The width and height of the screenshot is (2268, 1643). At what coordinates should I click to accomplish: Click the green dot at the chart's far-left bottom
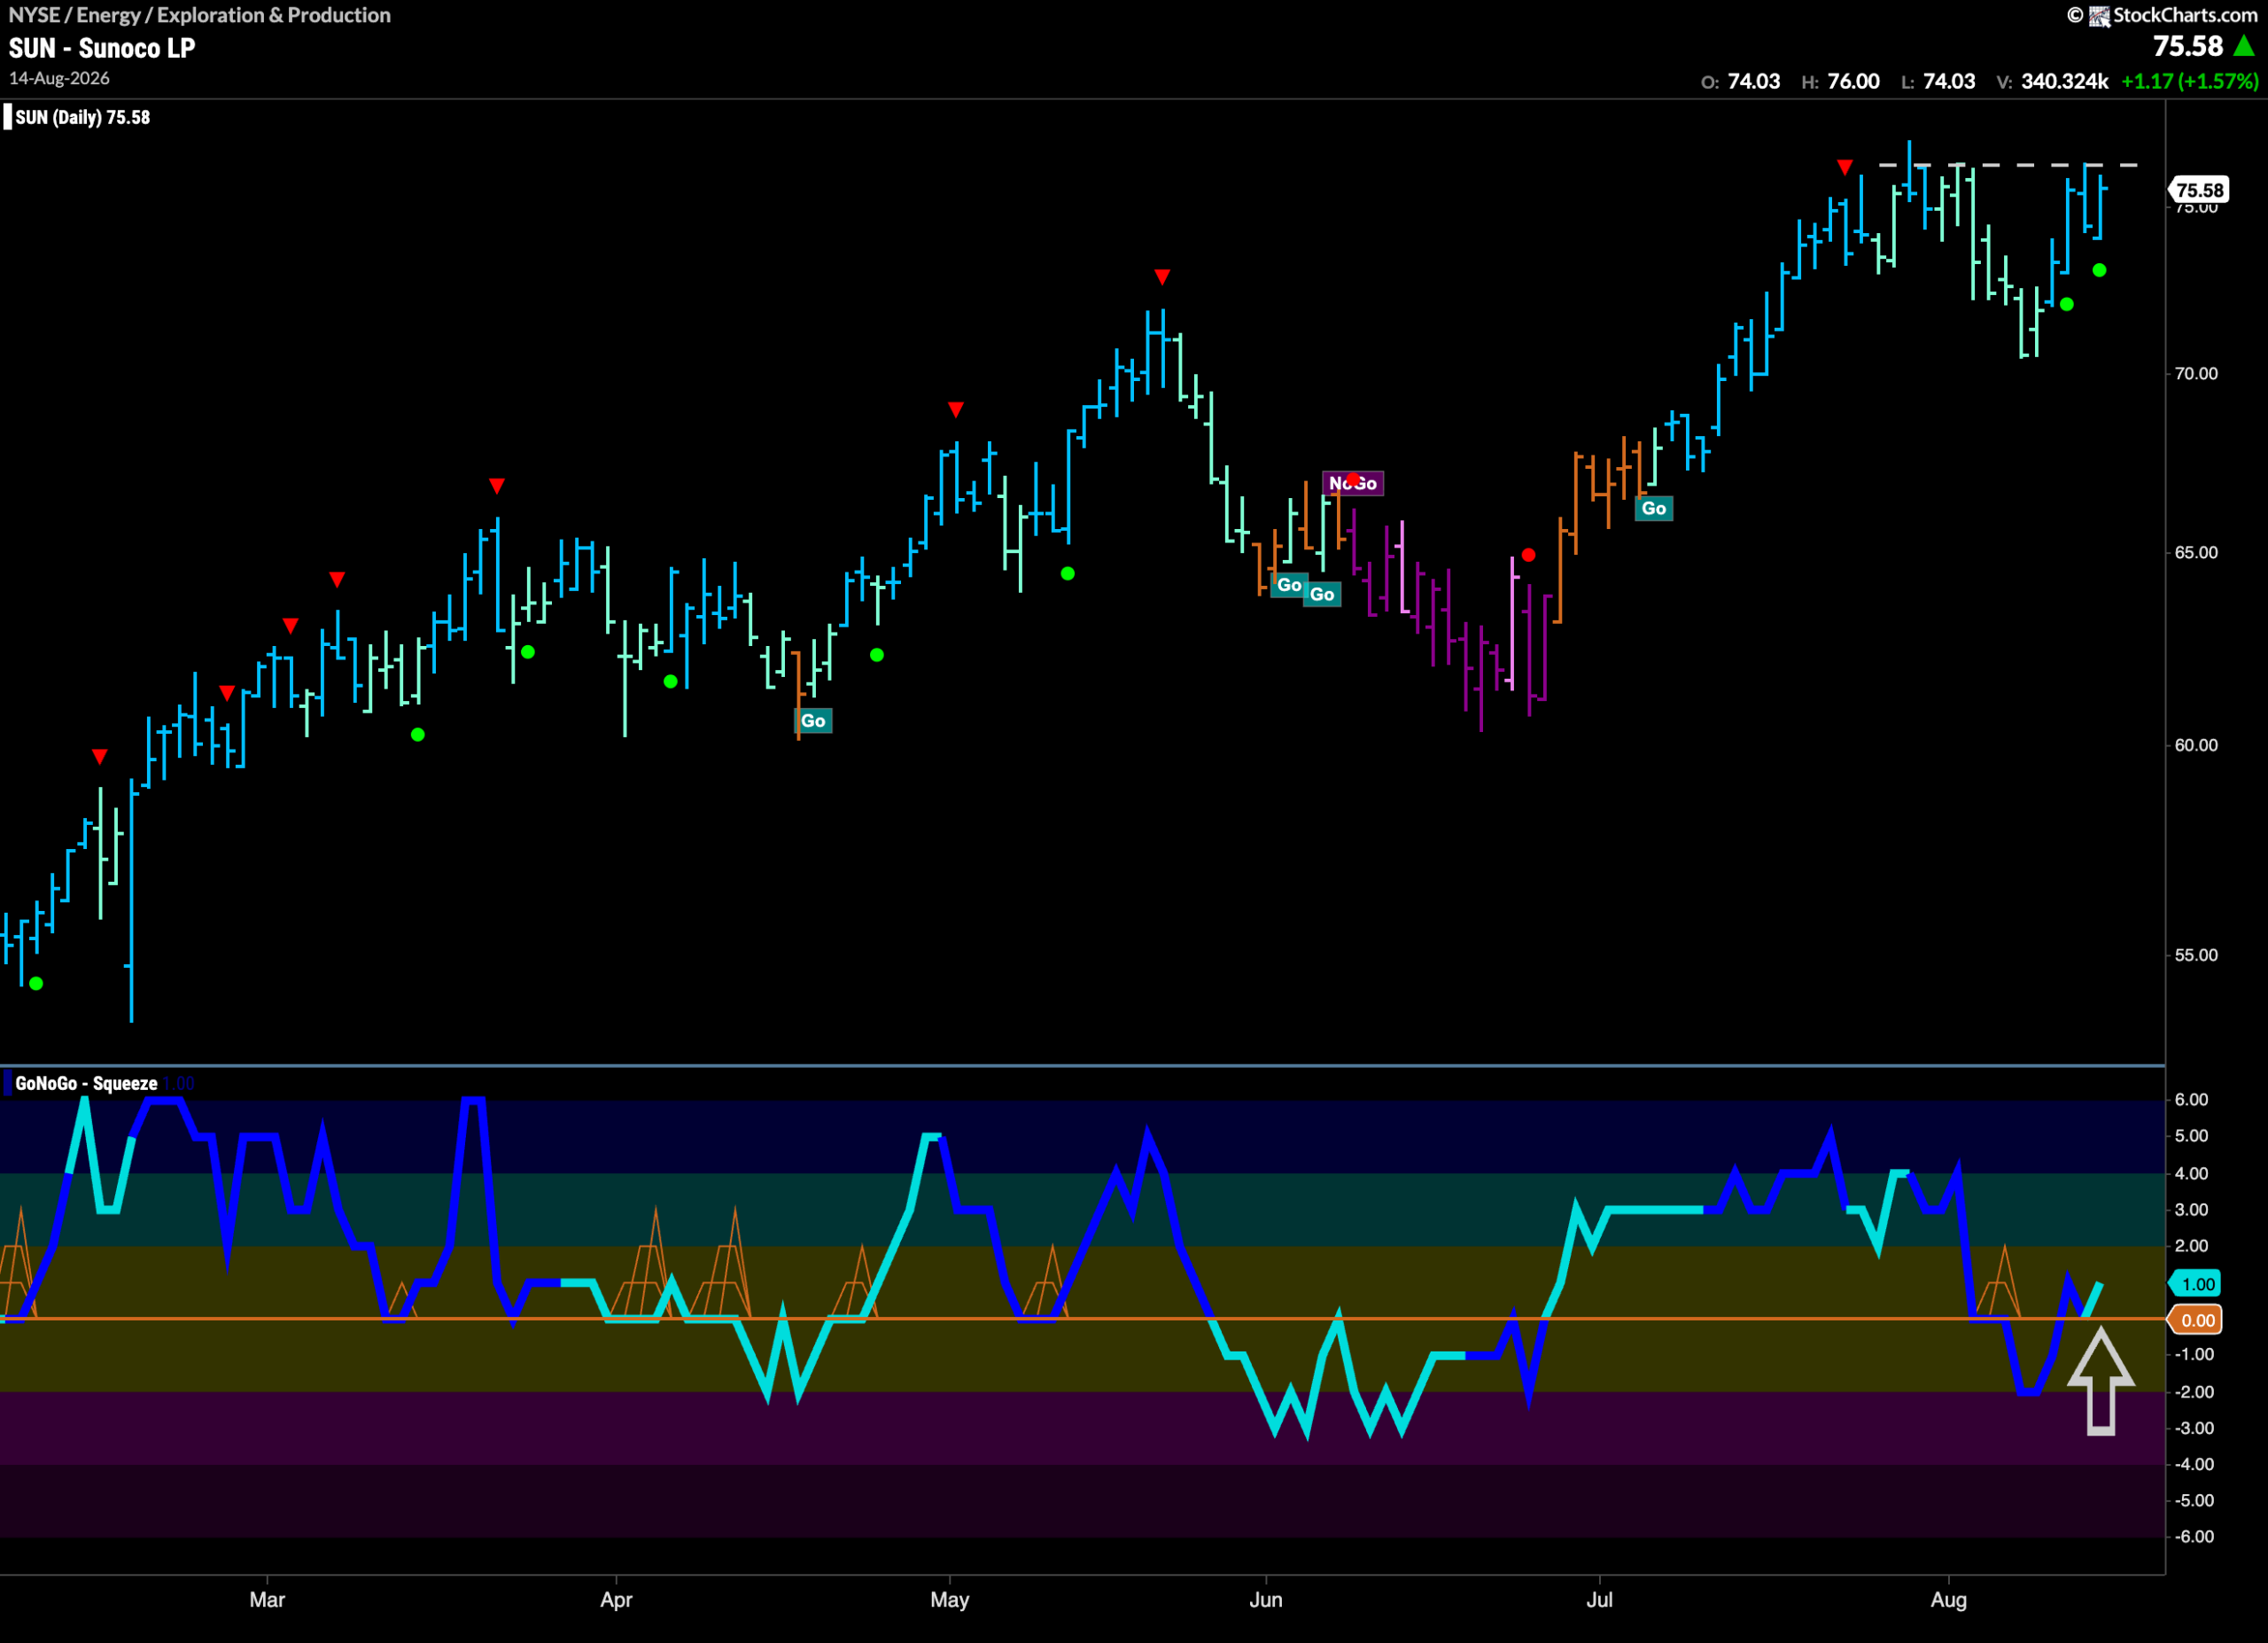tap(36, 984)
